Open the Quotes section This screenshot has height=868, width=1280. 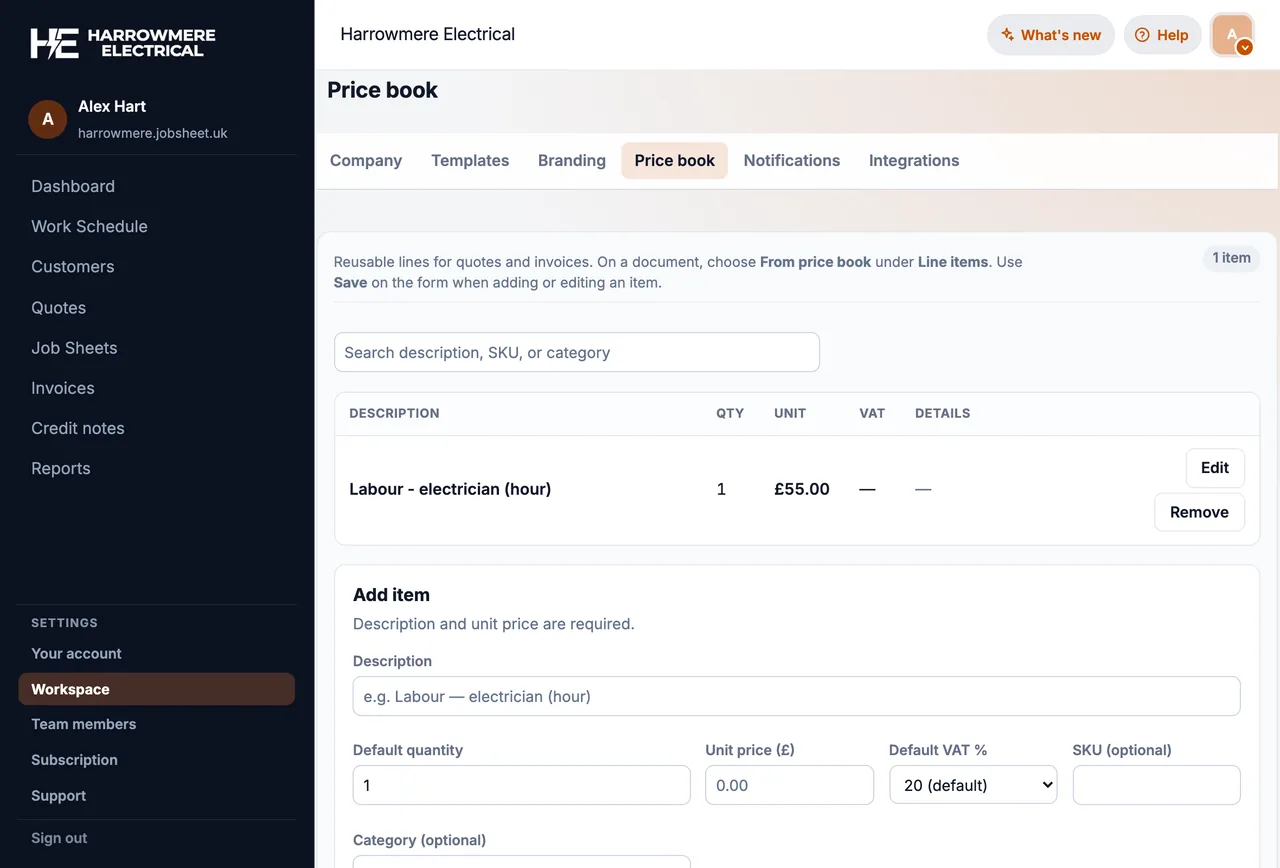(x=59, y=308)
